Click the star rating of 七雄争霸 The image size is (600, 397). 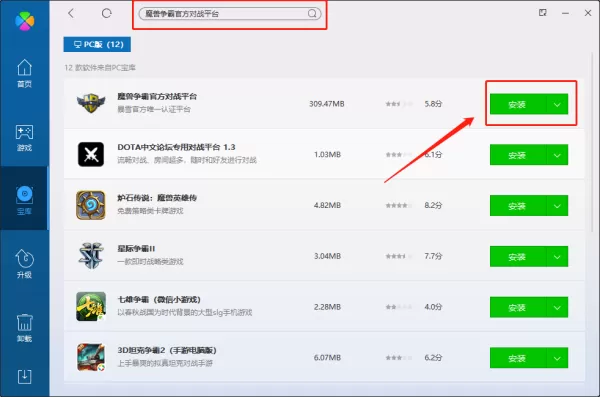pyautogui.click(x=399, y=307)
